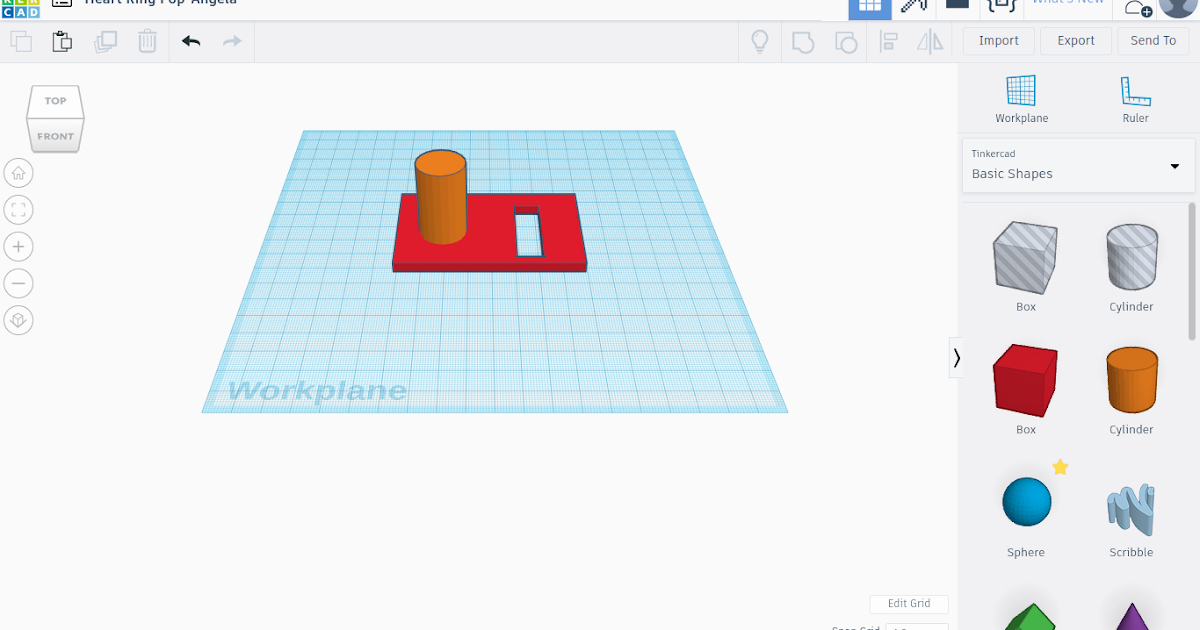Click the Home view icon

point(18,173)
